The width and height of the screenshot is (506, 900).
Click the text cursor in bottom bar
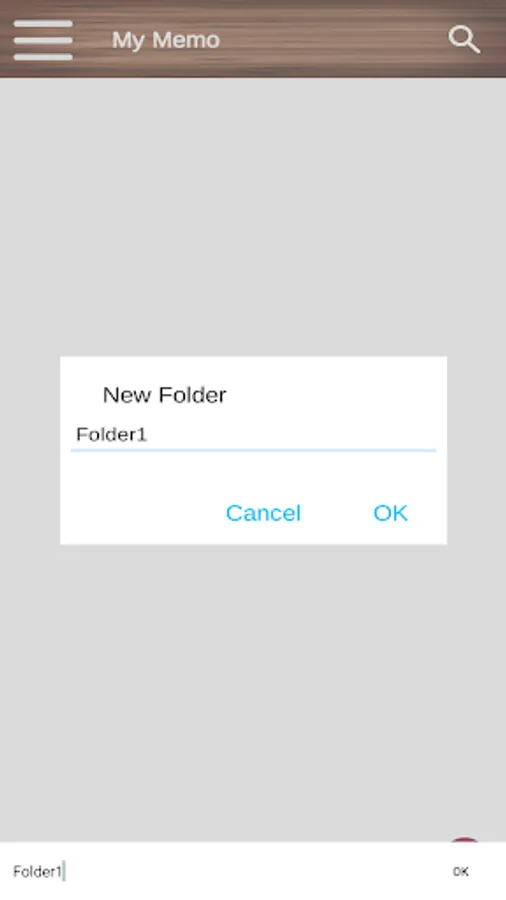[64, 871]
